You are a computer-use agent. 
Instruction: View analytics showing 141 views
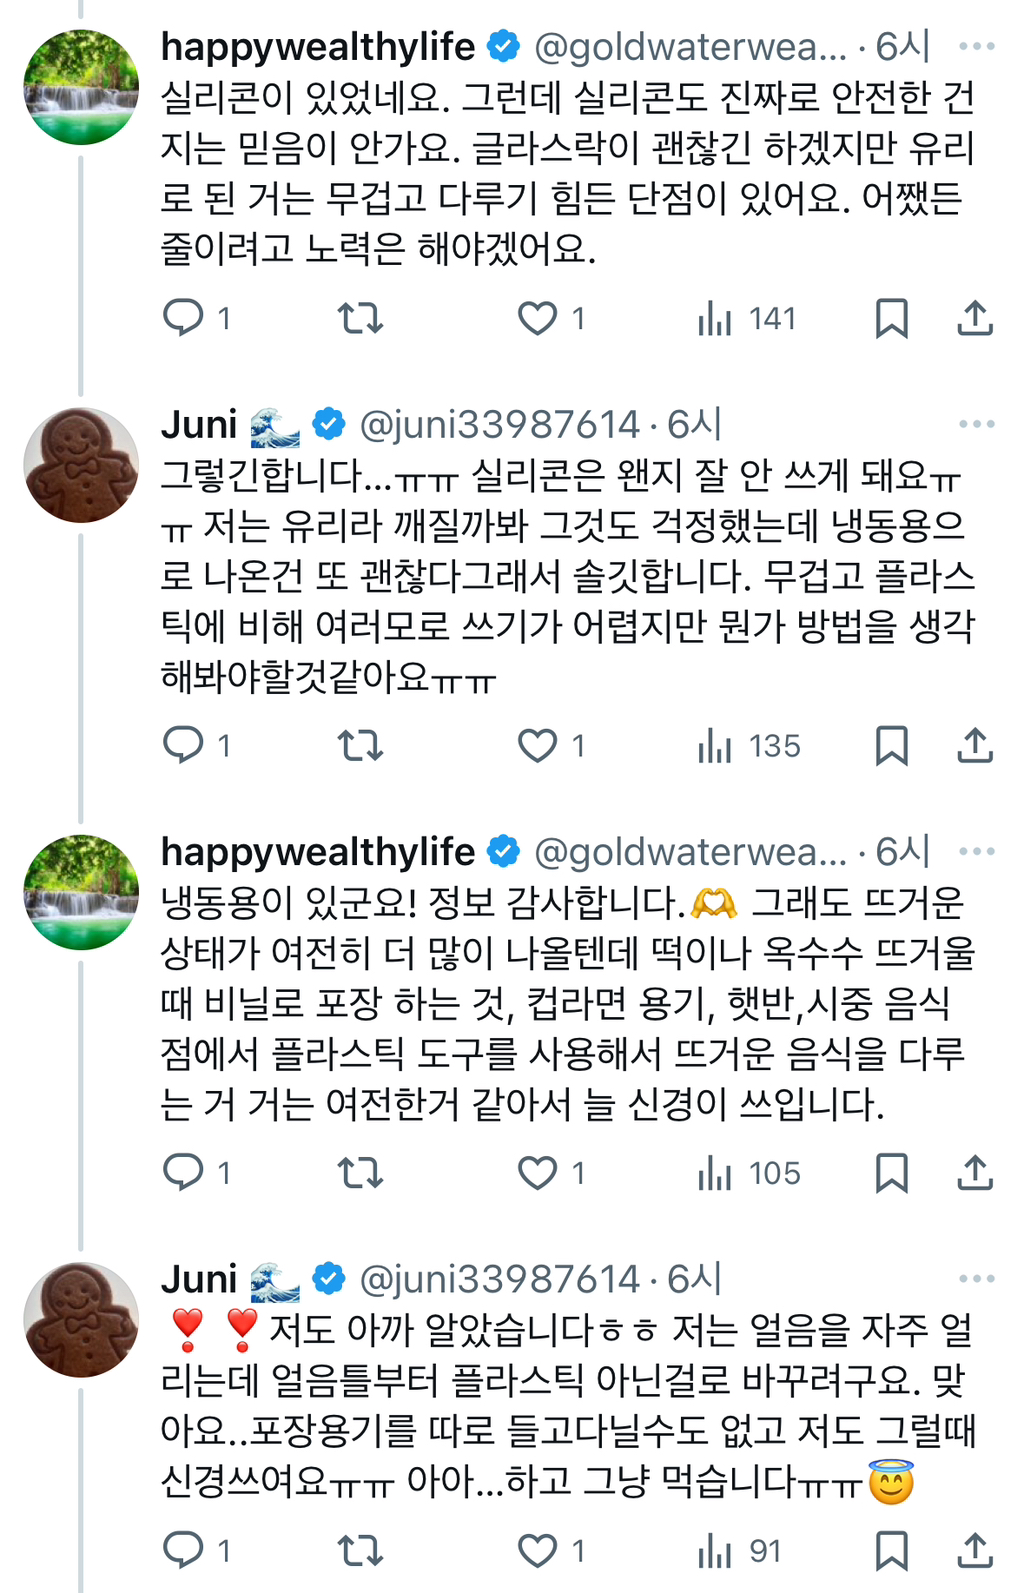[747, 318]
